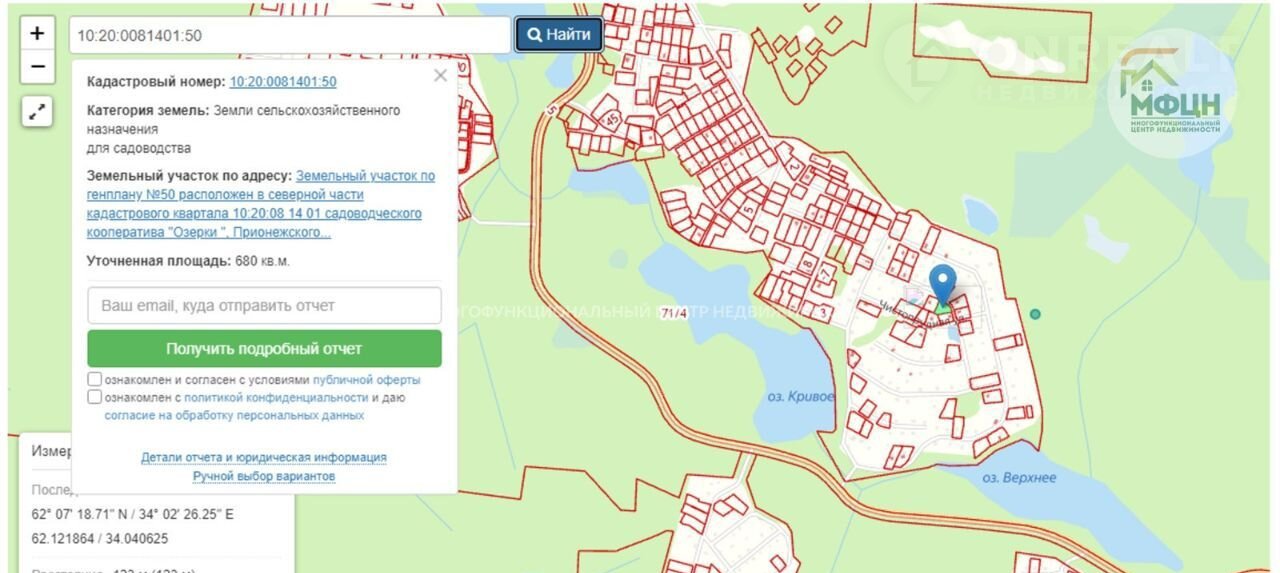Open Детали отчета и юридическая информация
The width and height of the screenshot is (1280, 573).
coord(264,457)
